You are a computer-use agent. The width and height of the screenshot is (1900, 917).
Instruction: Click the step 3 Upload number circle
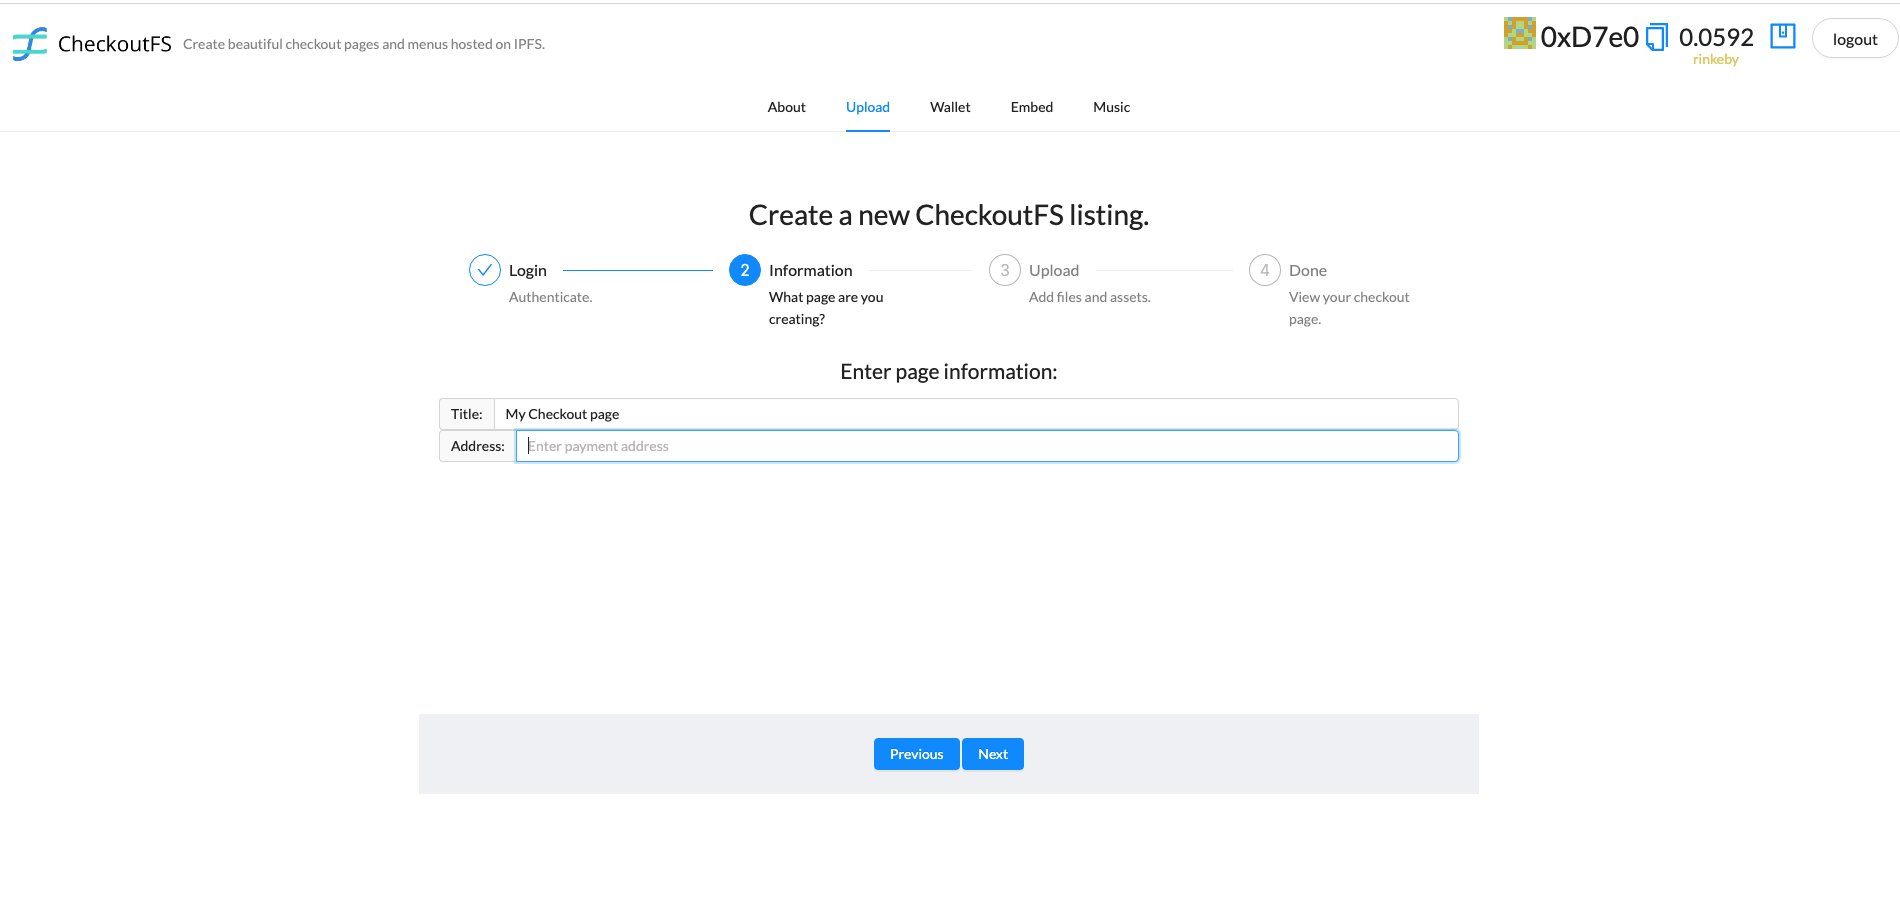point(1005,270)
